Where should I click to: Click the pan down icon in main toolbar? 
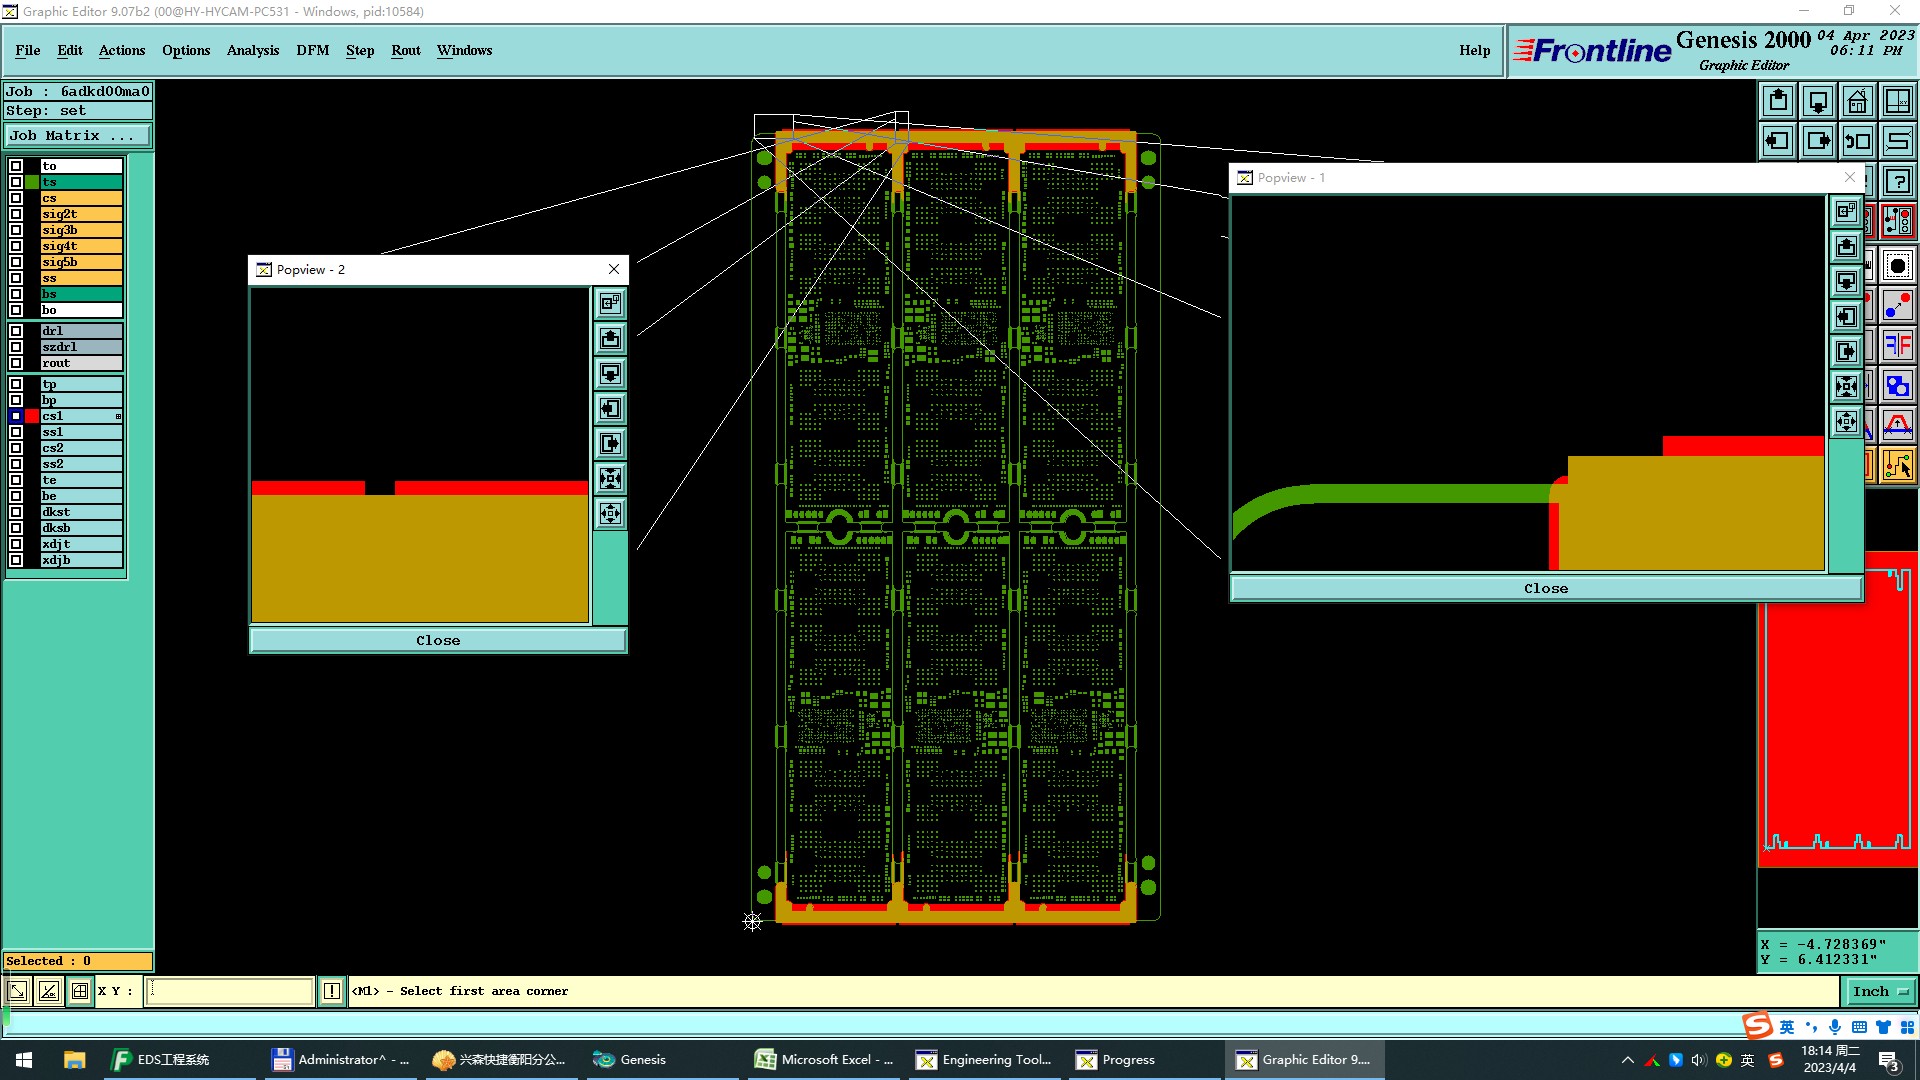pyautogui.click(x=1818, y=102)
